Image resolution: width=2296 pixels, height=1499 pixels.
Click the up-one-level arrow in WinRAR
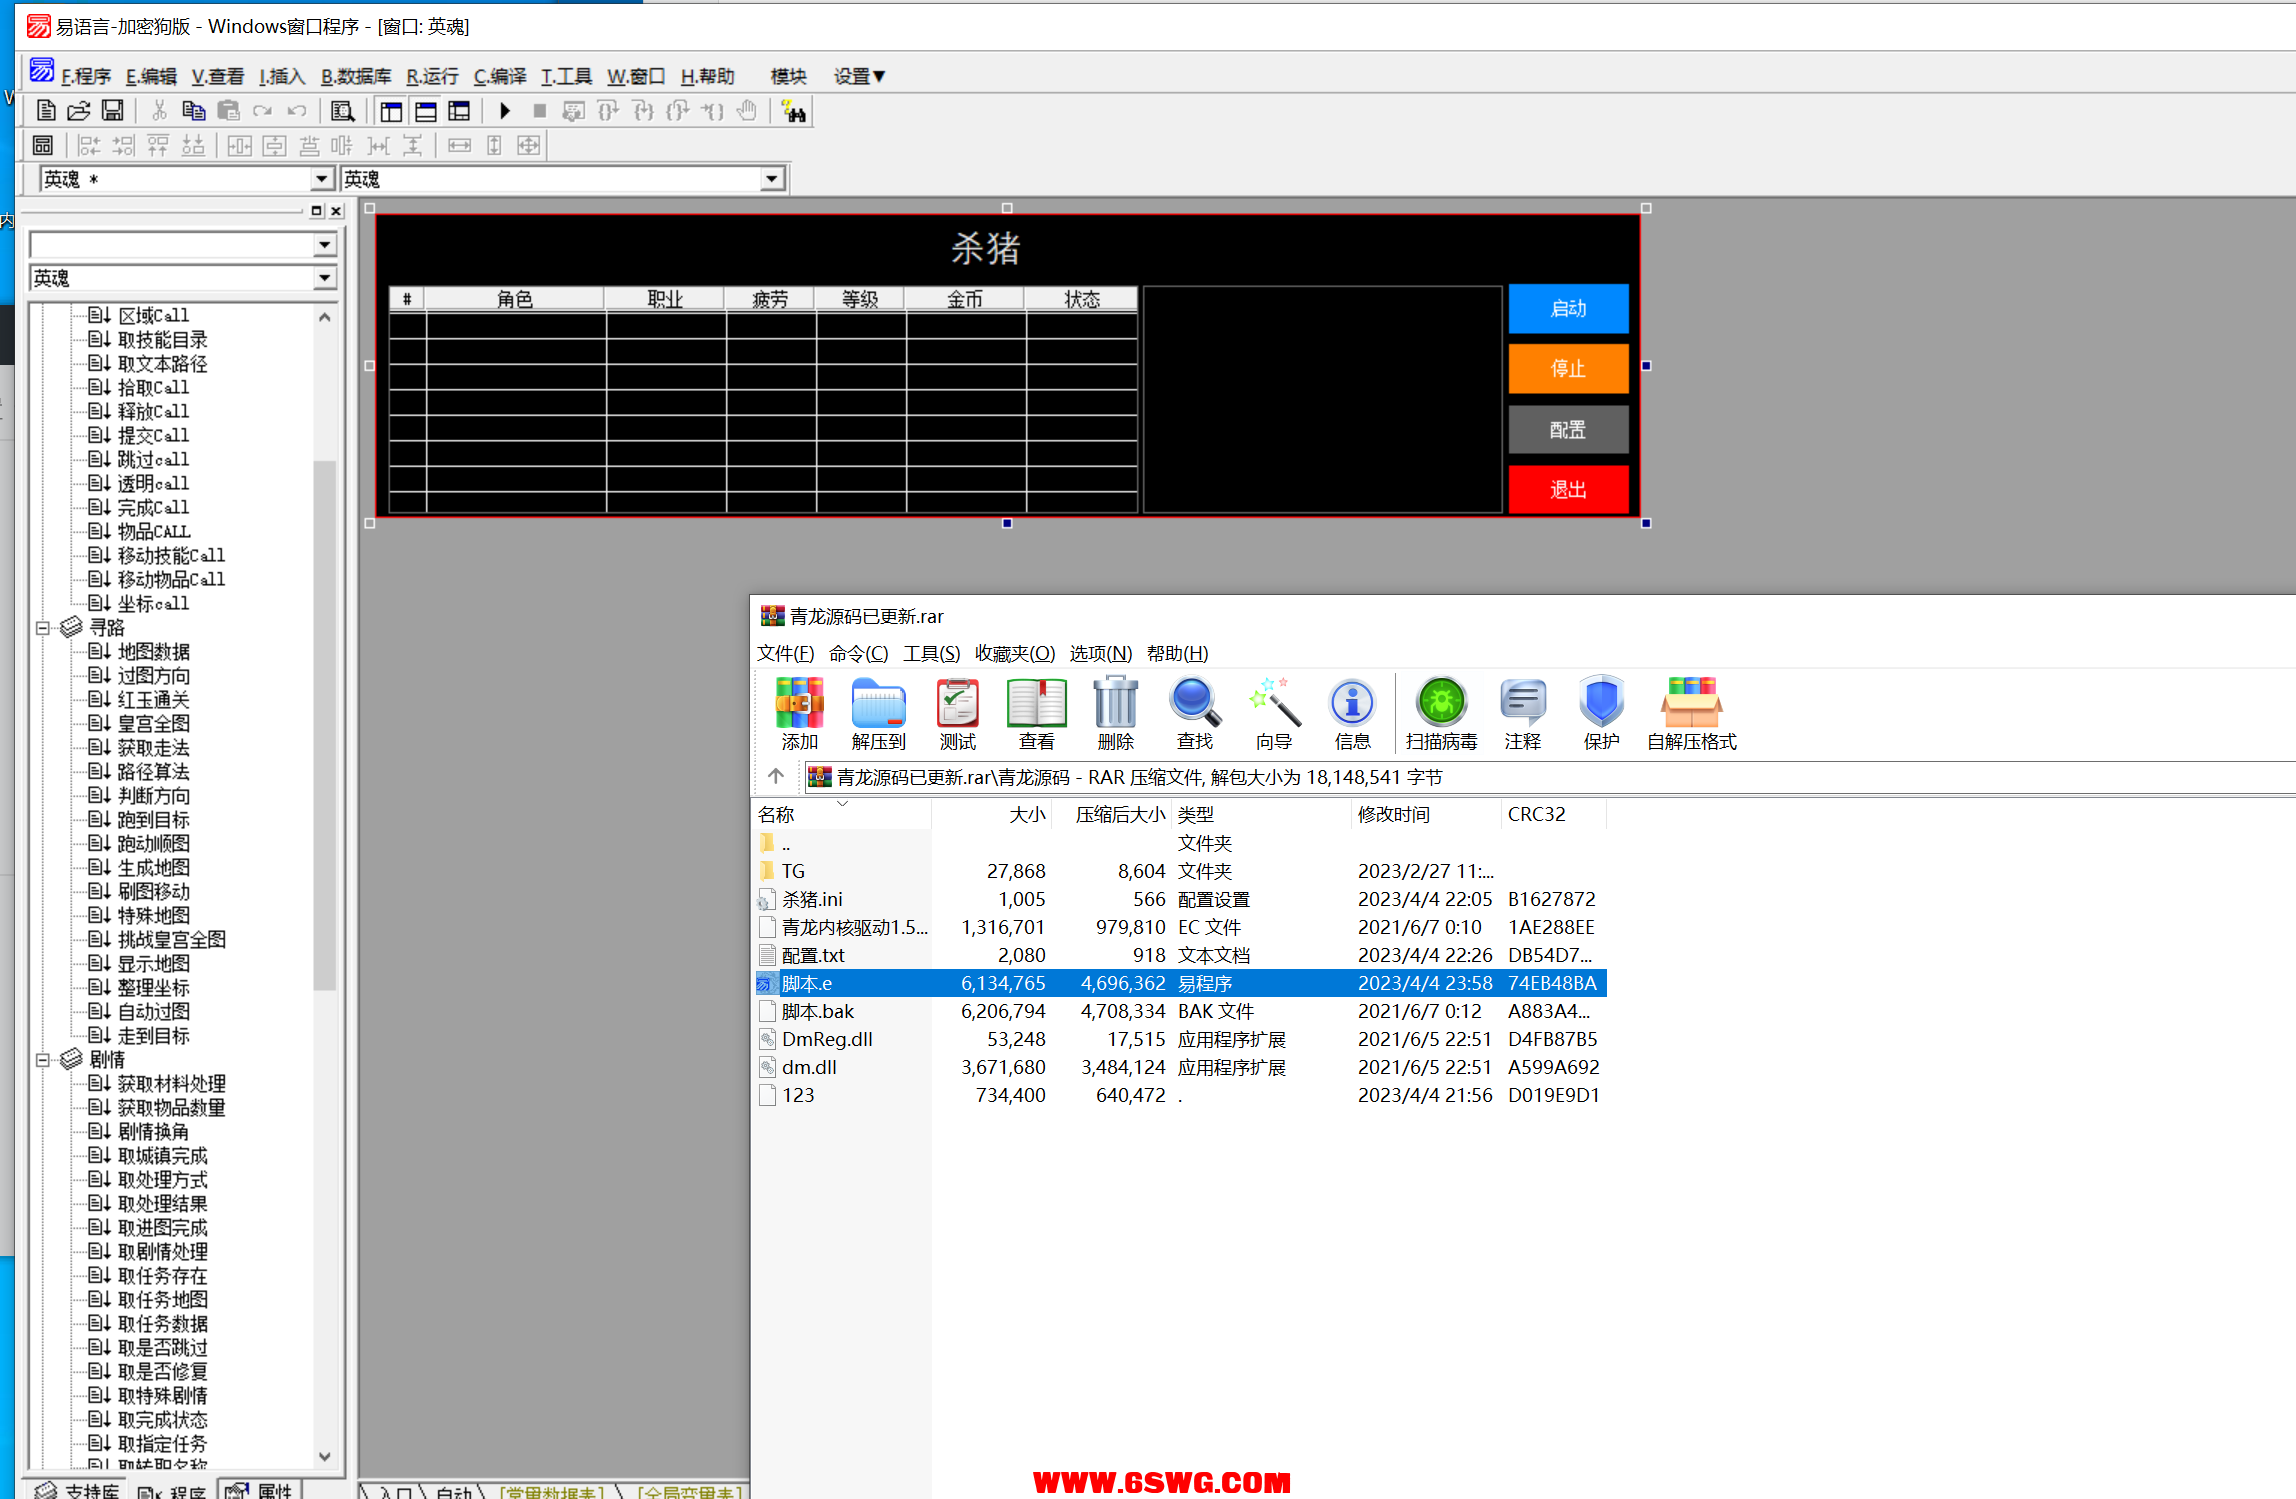point(776,776)
